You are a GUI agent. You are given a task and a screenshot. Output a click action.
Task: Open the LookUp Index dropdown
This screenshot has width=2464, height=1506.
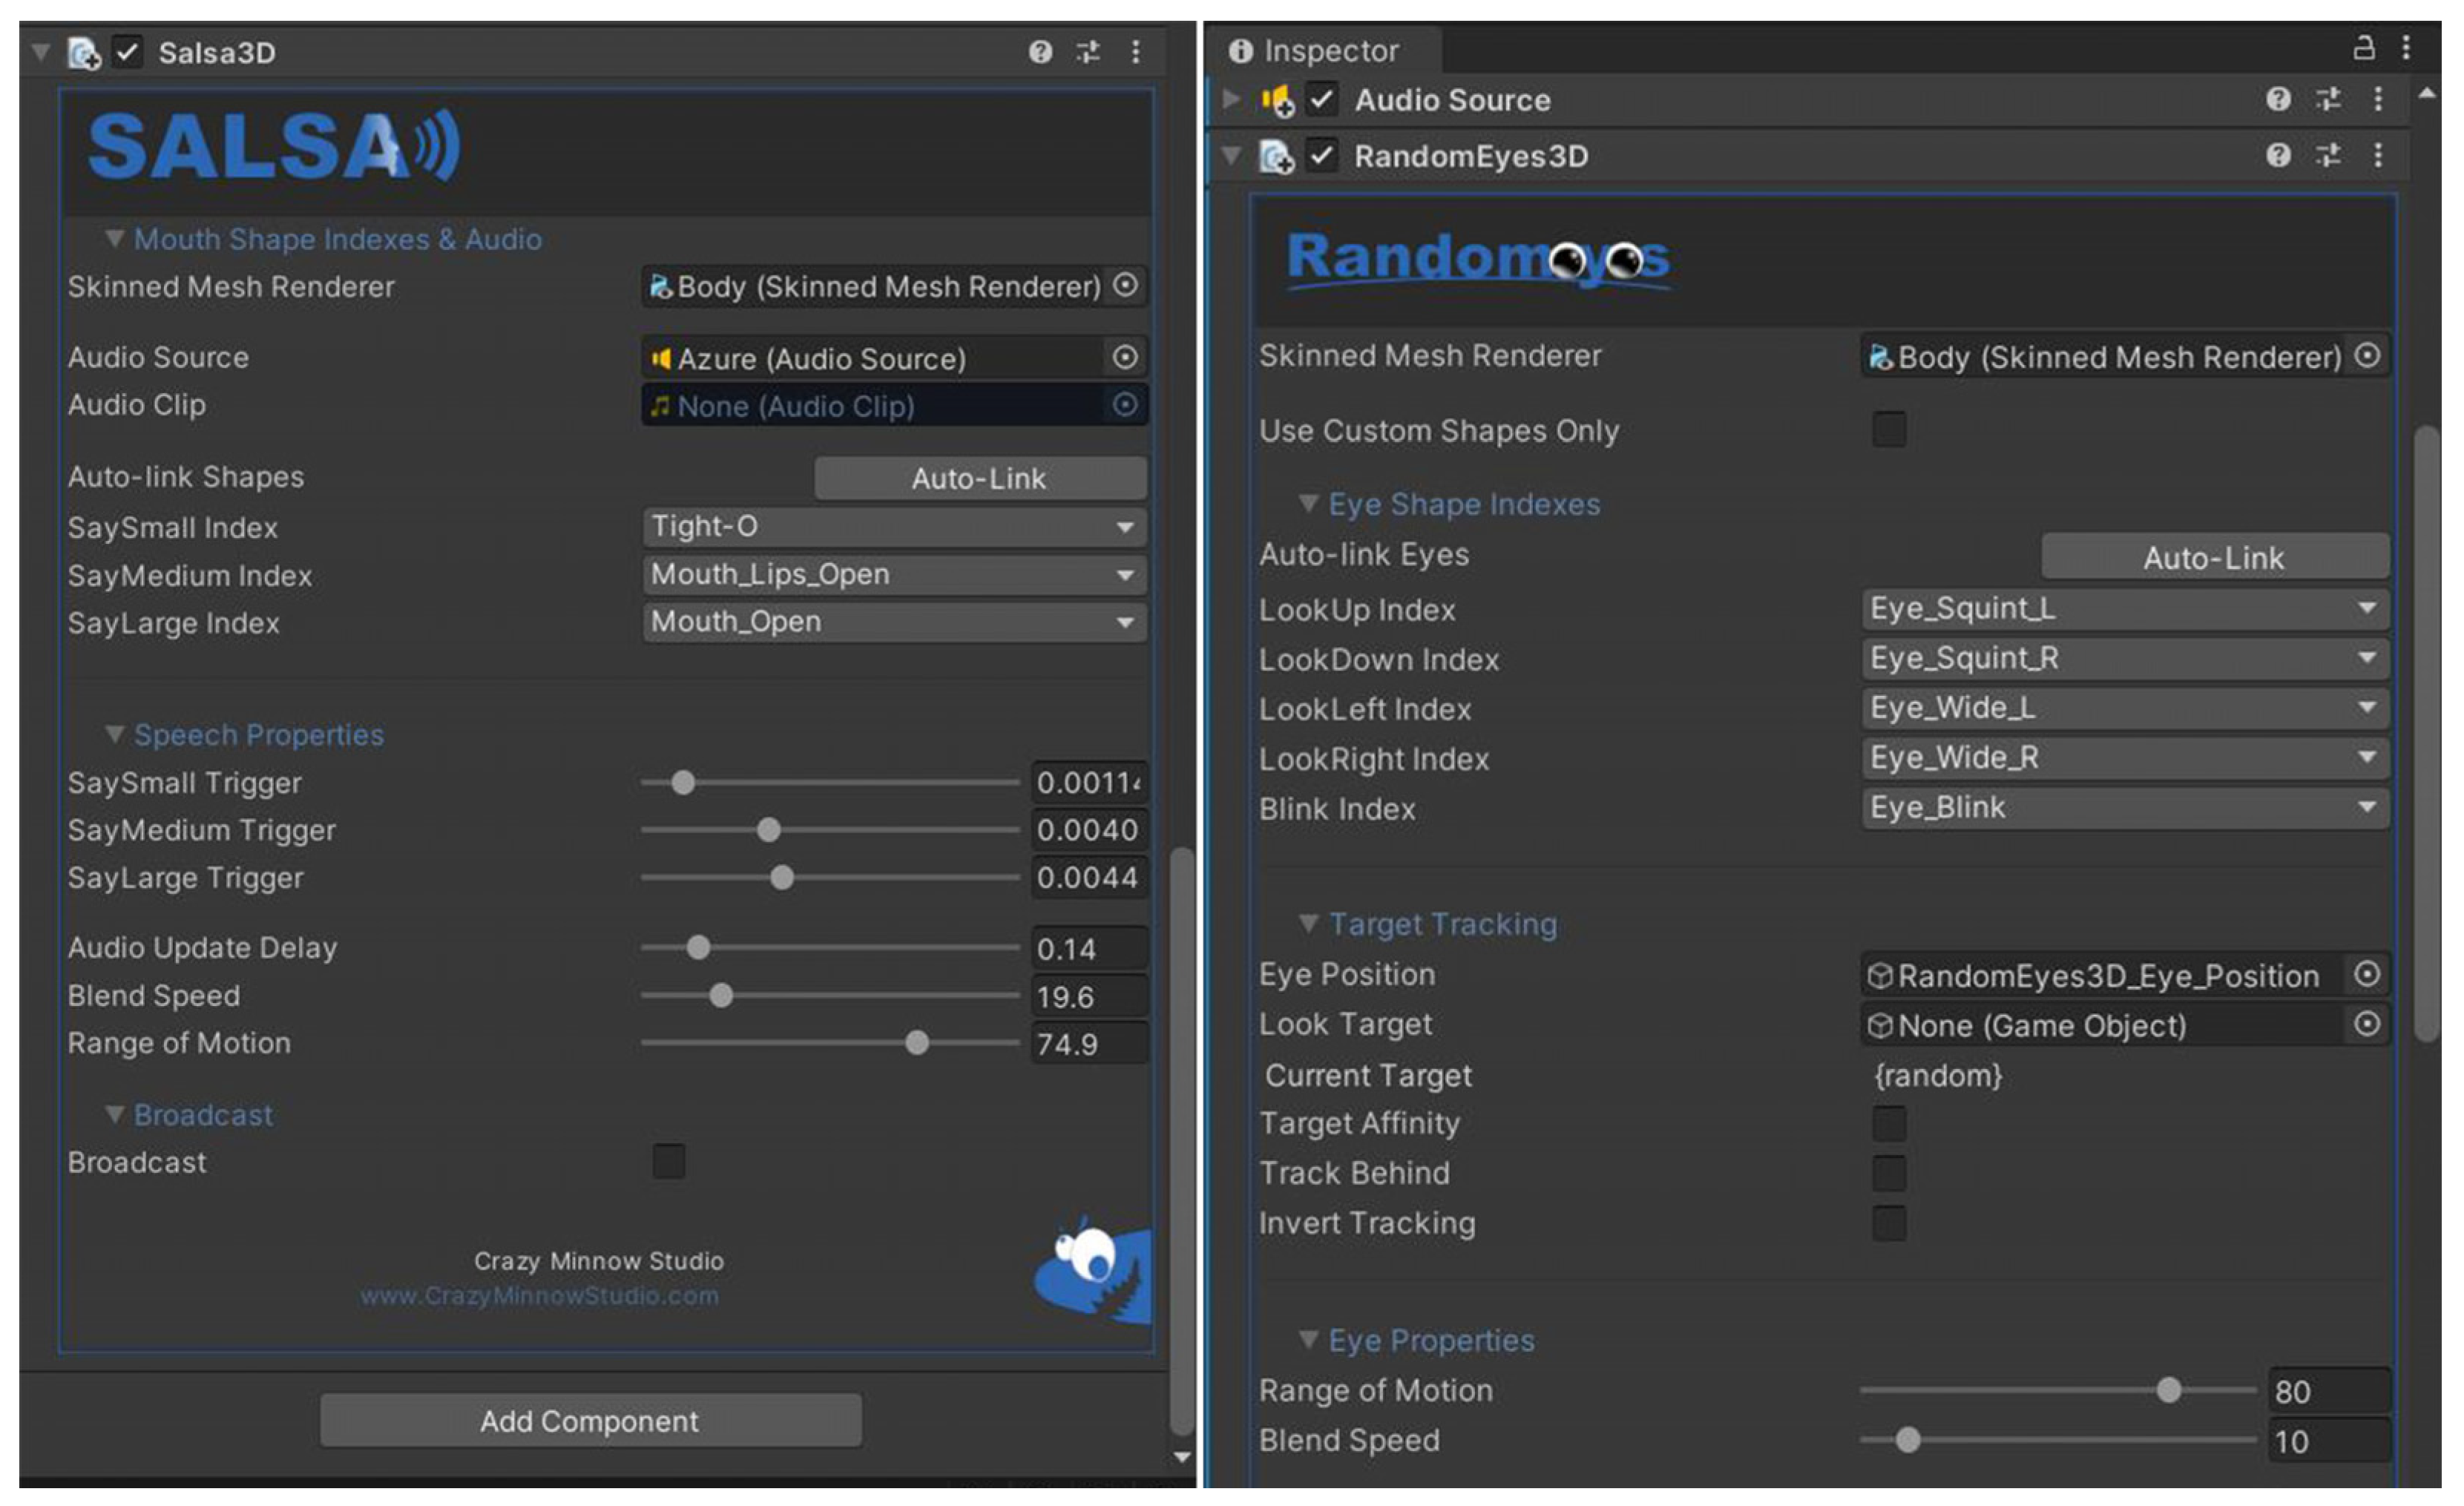[2125, 608]
